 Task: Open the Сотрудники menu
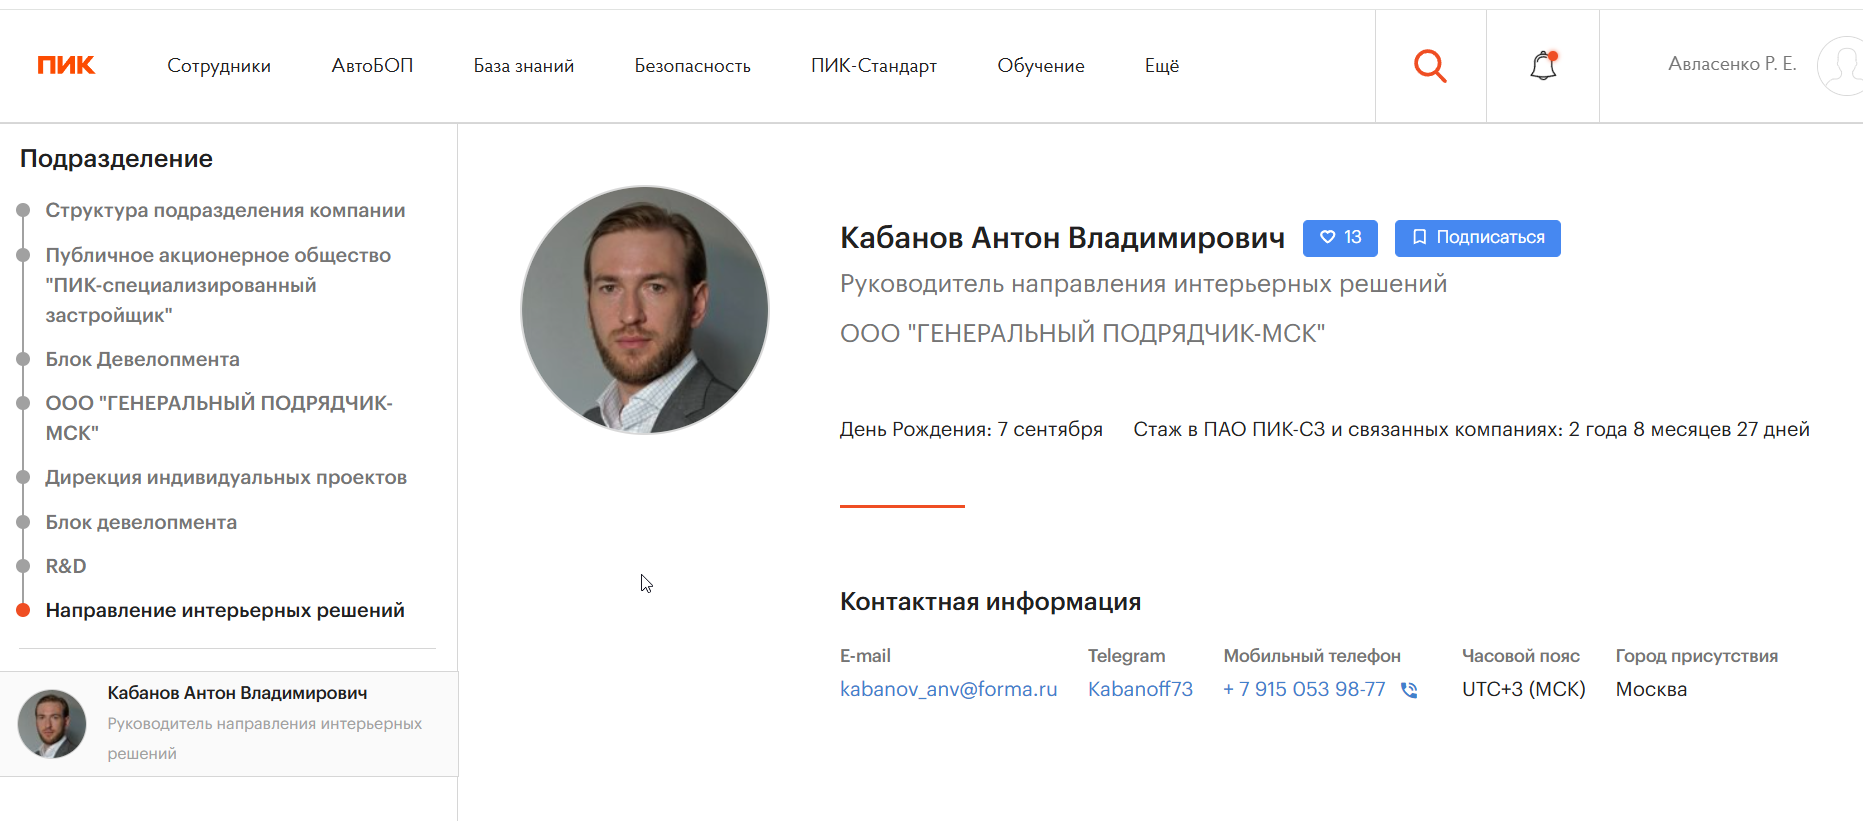click(219, 66)
